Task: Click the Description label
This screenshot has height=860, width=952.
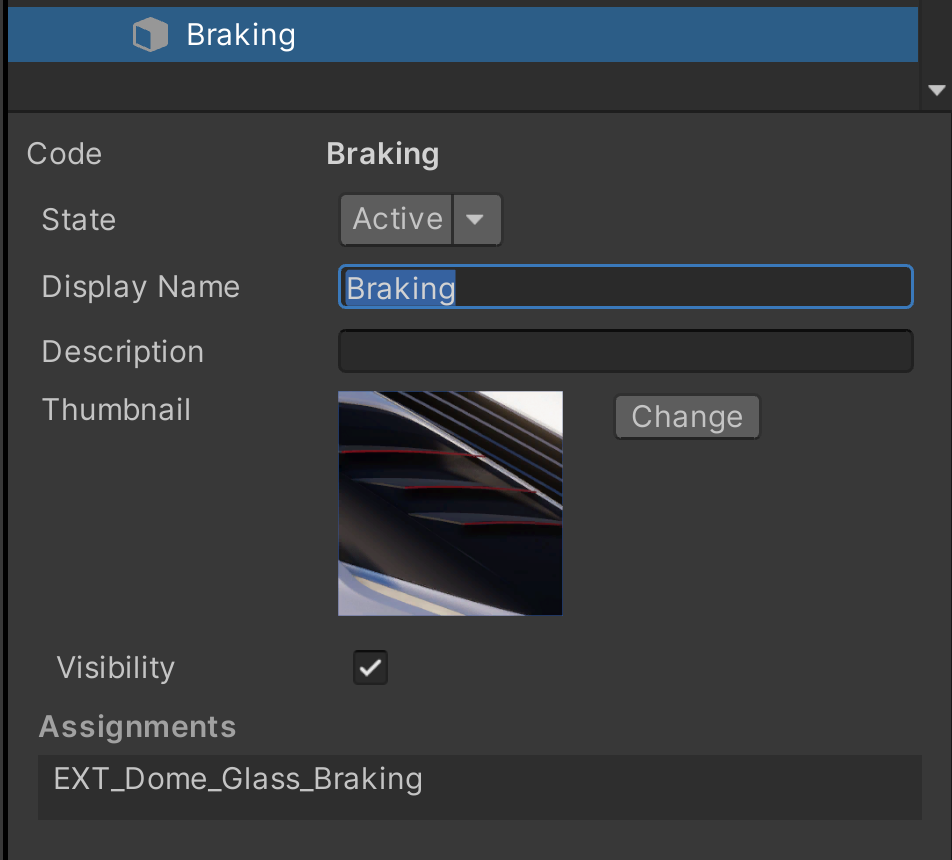Action: coord(122,352)
